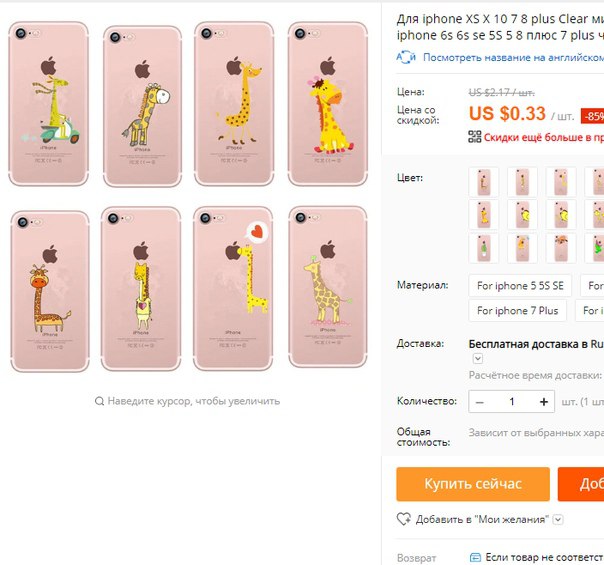604x565 pixels.
Task: Decrease quantity with minus button
Action: click(480, 402)
